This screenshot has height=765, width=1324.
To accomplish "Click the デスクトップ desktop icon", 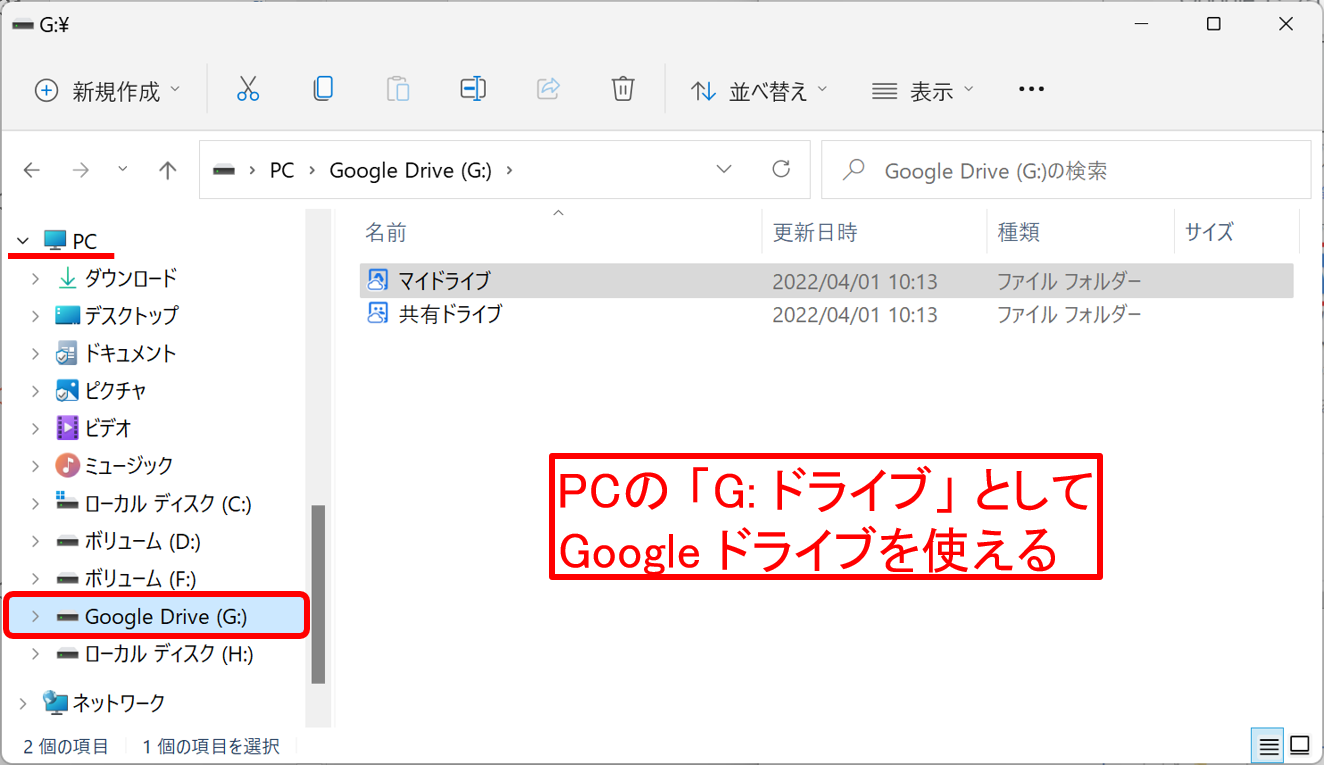I will (x=67, y=315).
